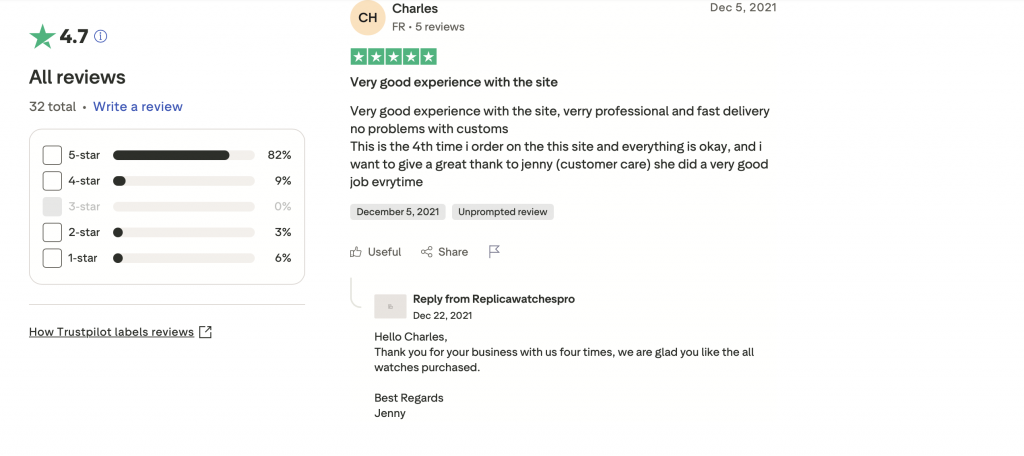Check the 5-star filter checkbox

click(x=52, y=155)
